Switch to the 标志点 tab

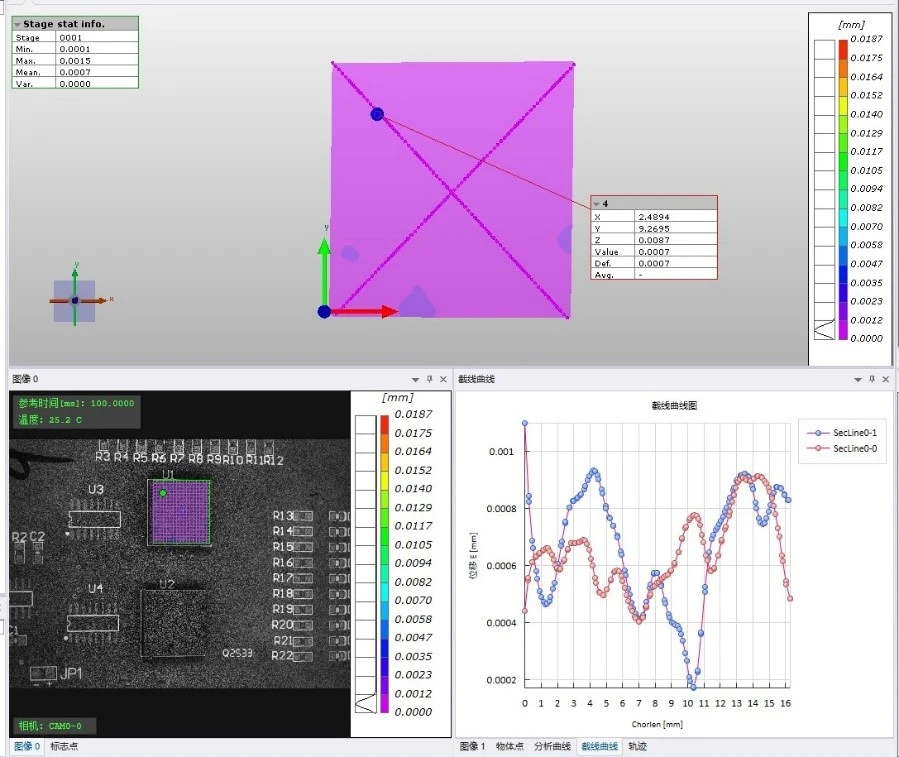[x=64, y=746]
